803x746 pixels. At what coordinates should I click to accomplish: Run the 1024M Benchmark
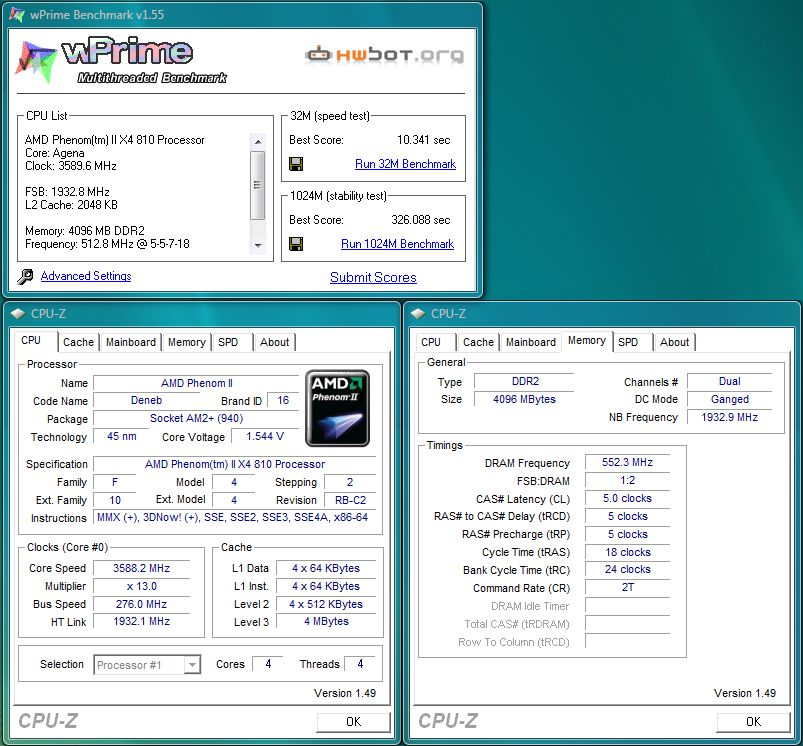tap(397, 244)
